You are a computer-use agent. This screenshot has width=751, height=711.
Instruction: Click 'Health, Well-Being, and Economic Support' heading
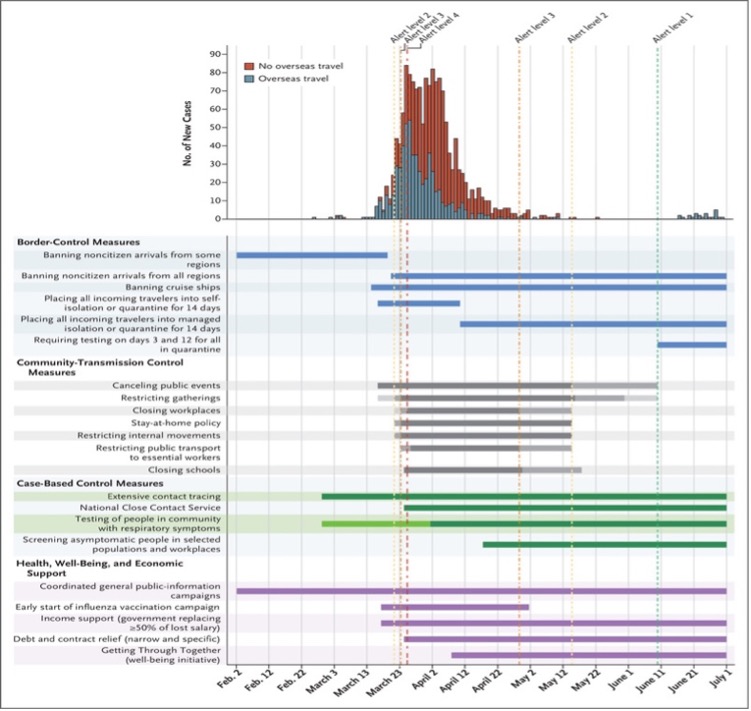100,568
